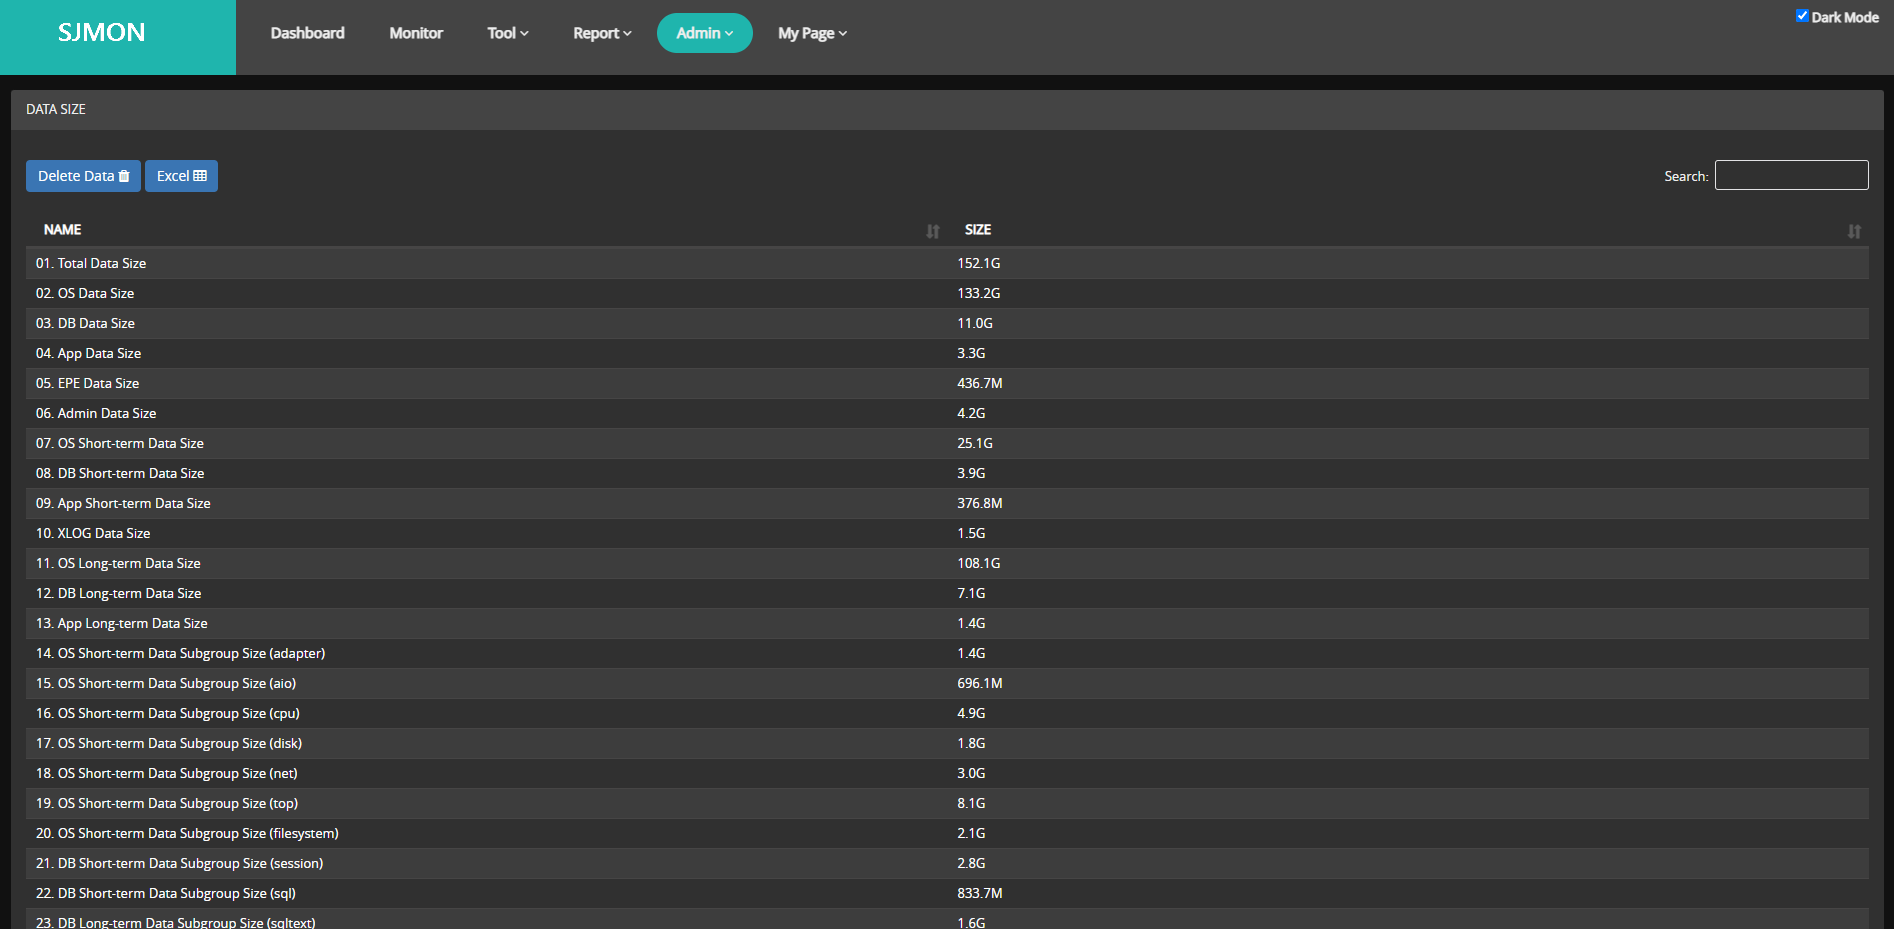Open the Report dropdown menu
The height and width of the screenshot is (929, 1894).
pos(602,33)
